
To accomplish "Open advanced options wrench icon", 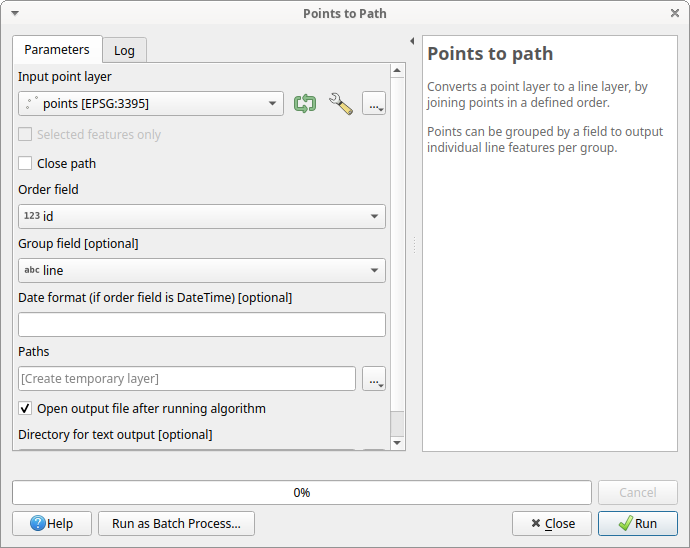I will (340, 104).
